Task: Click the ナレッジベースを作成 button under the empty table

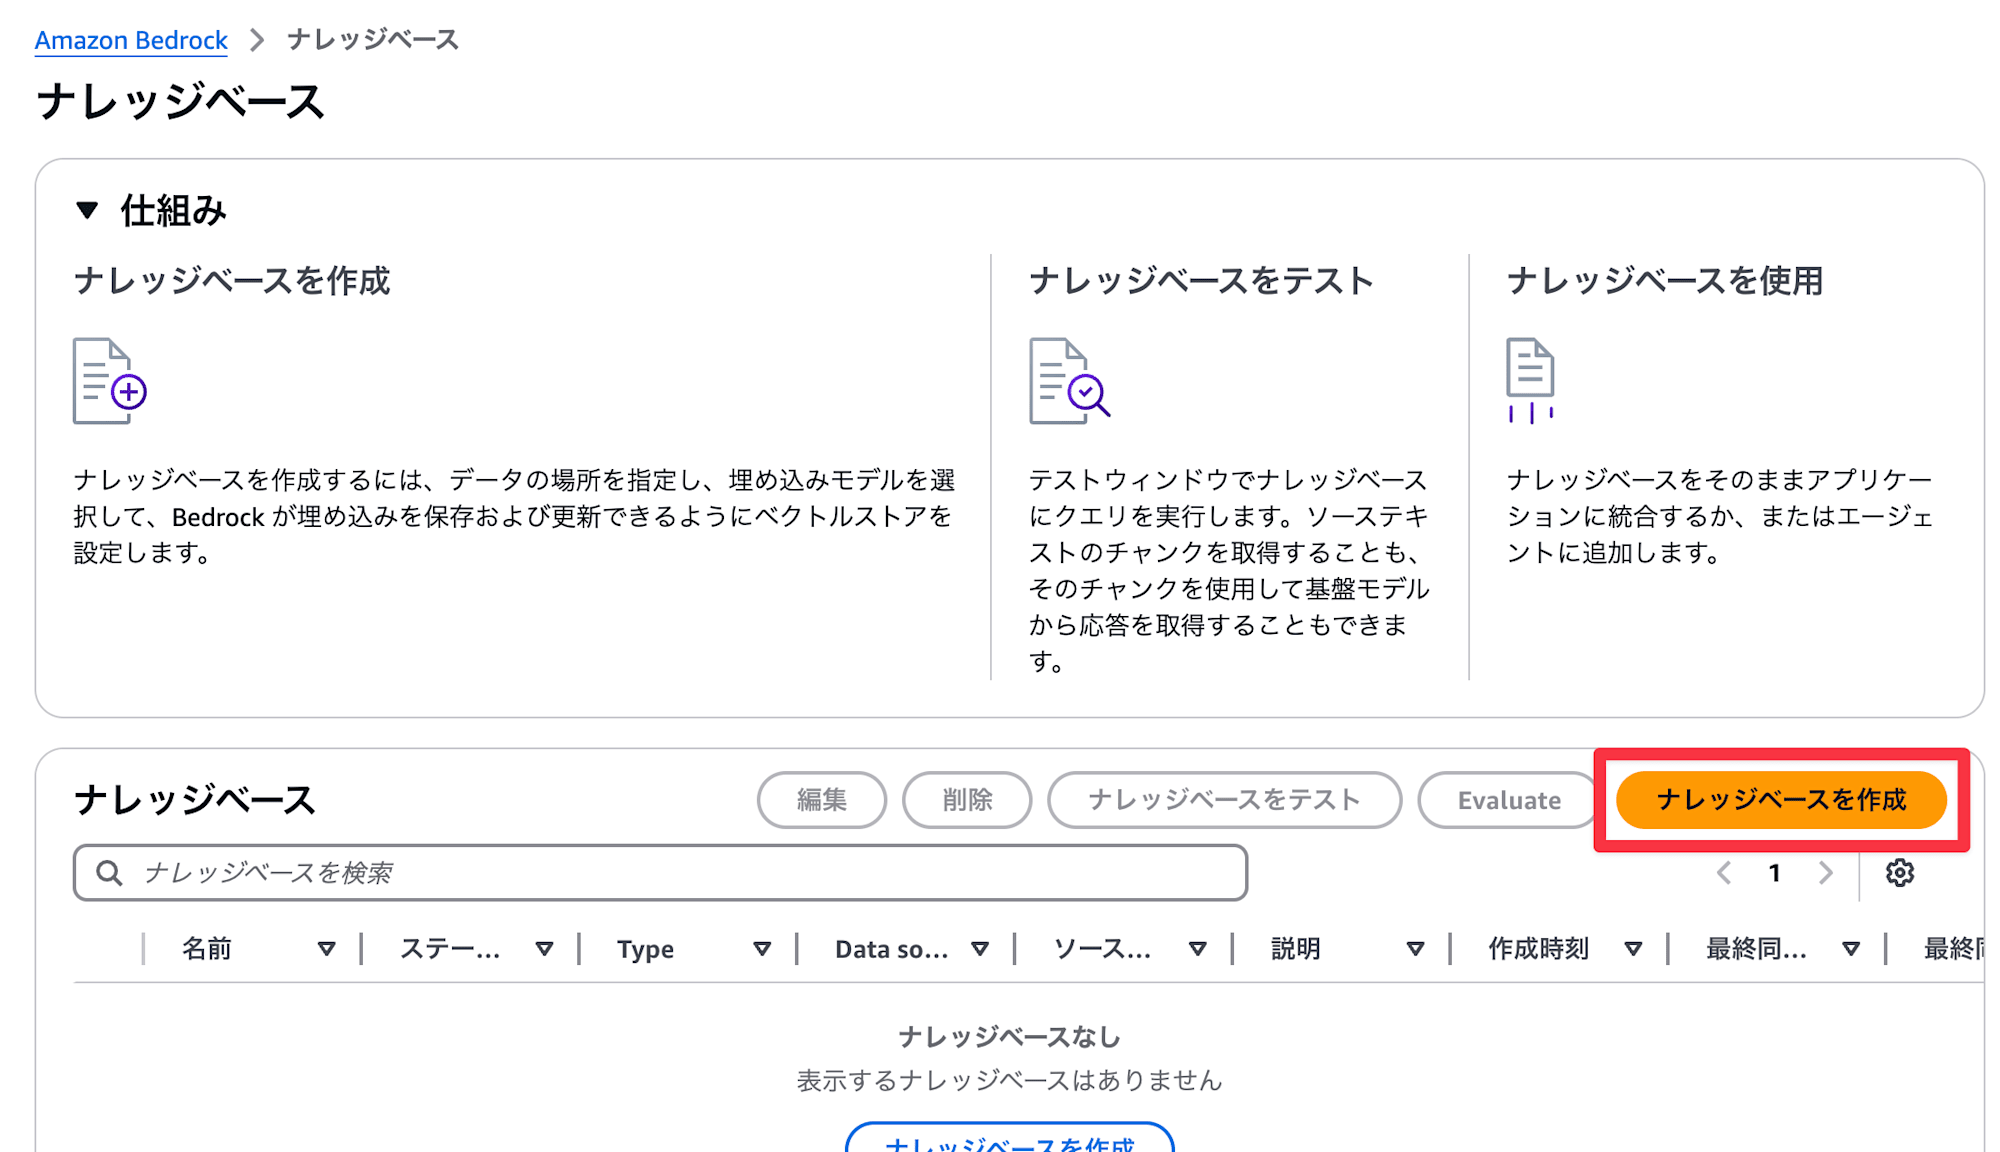Action: 1010,1138
